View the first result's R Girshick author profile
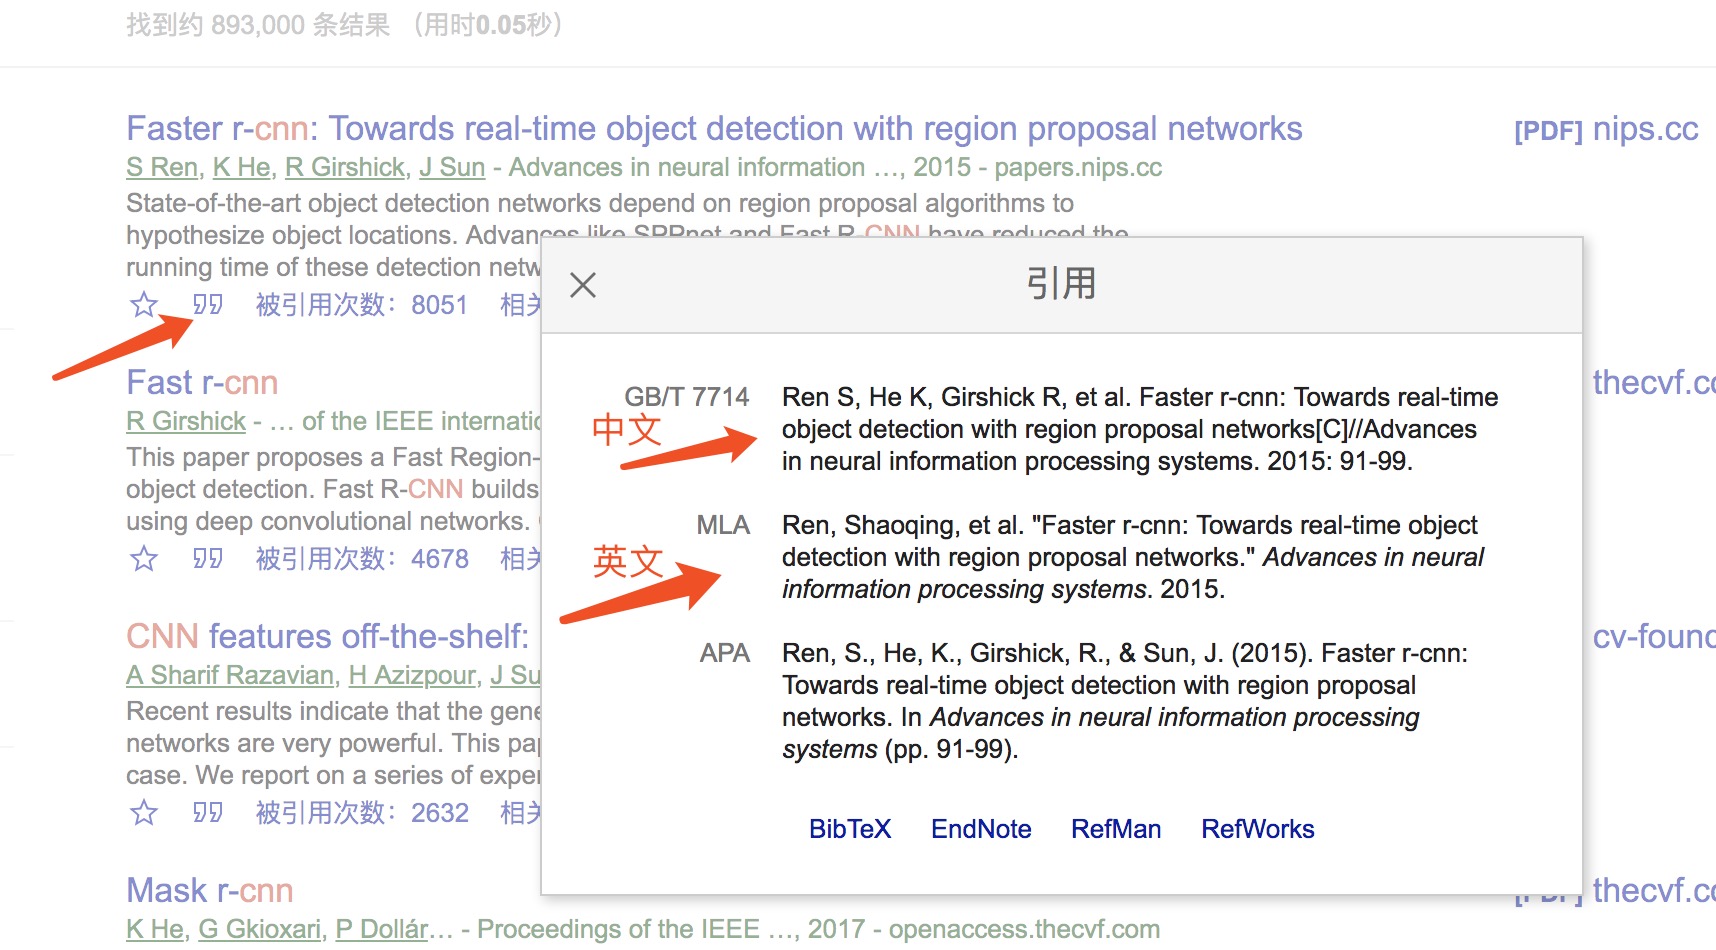Viewport: 1716px width, 950px height. pos(345,168)
